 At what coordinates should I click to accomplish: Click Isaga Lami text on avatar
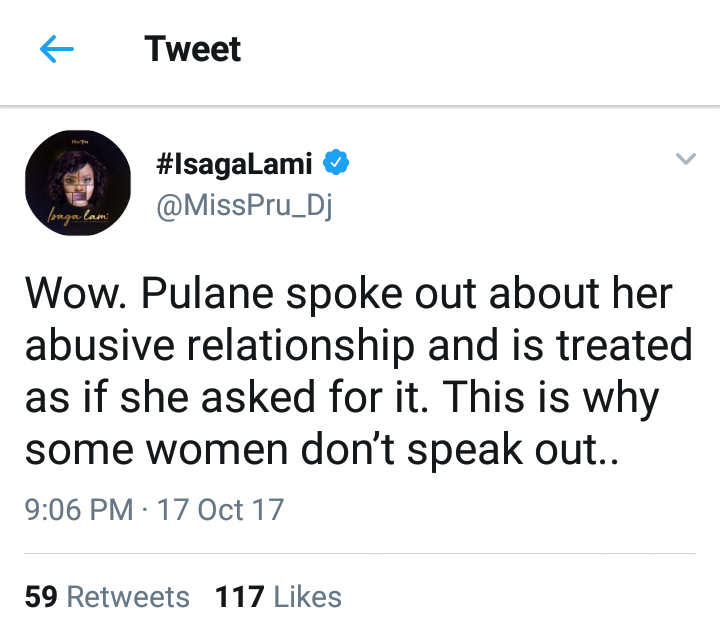coord(78,215)
